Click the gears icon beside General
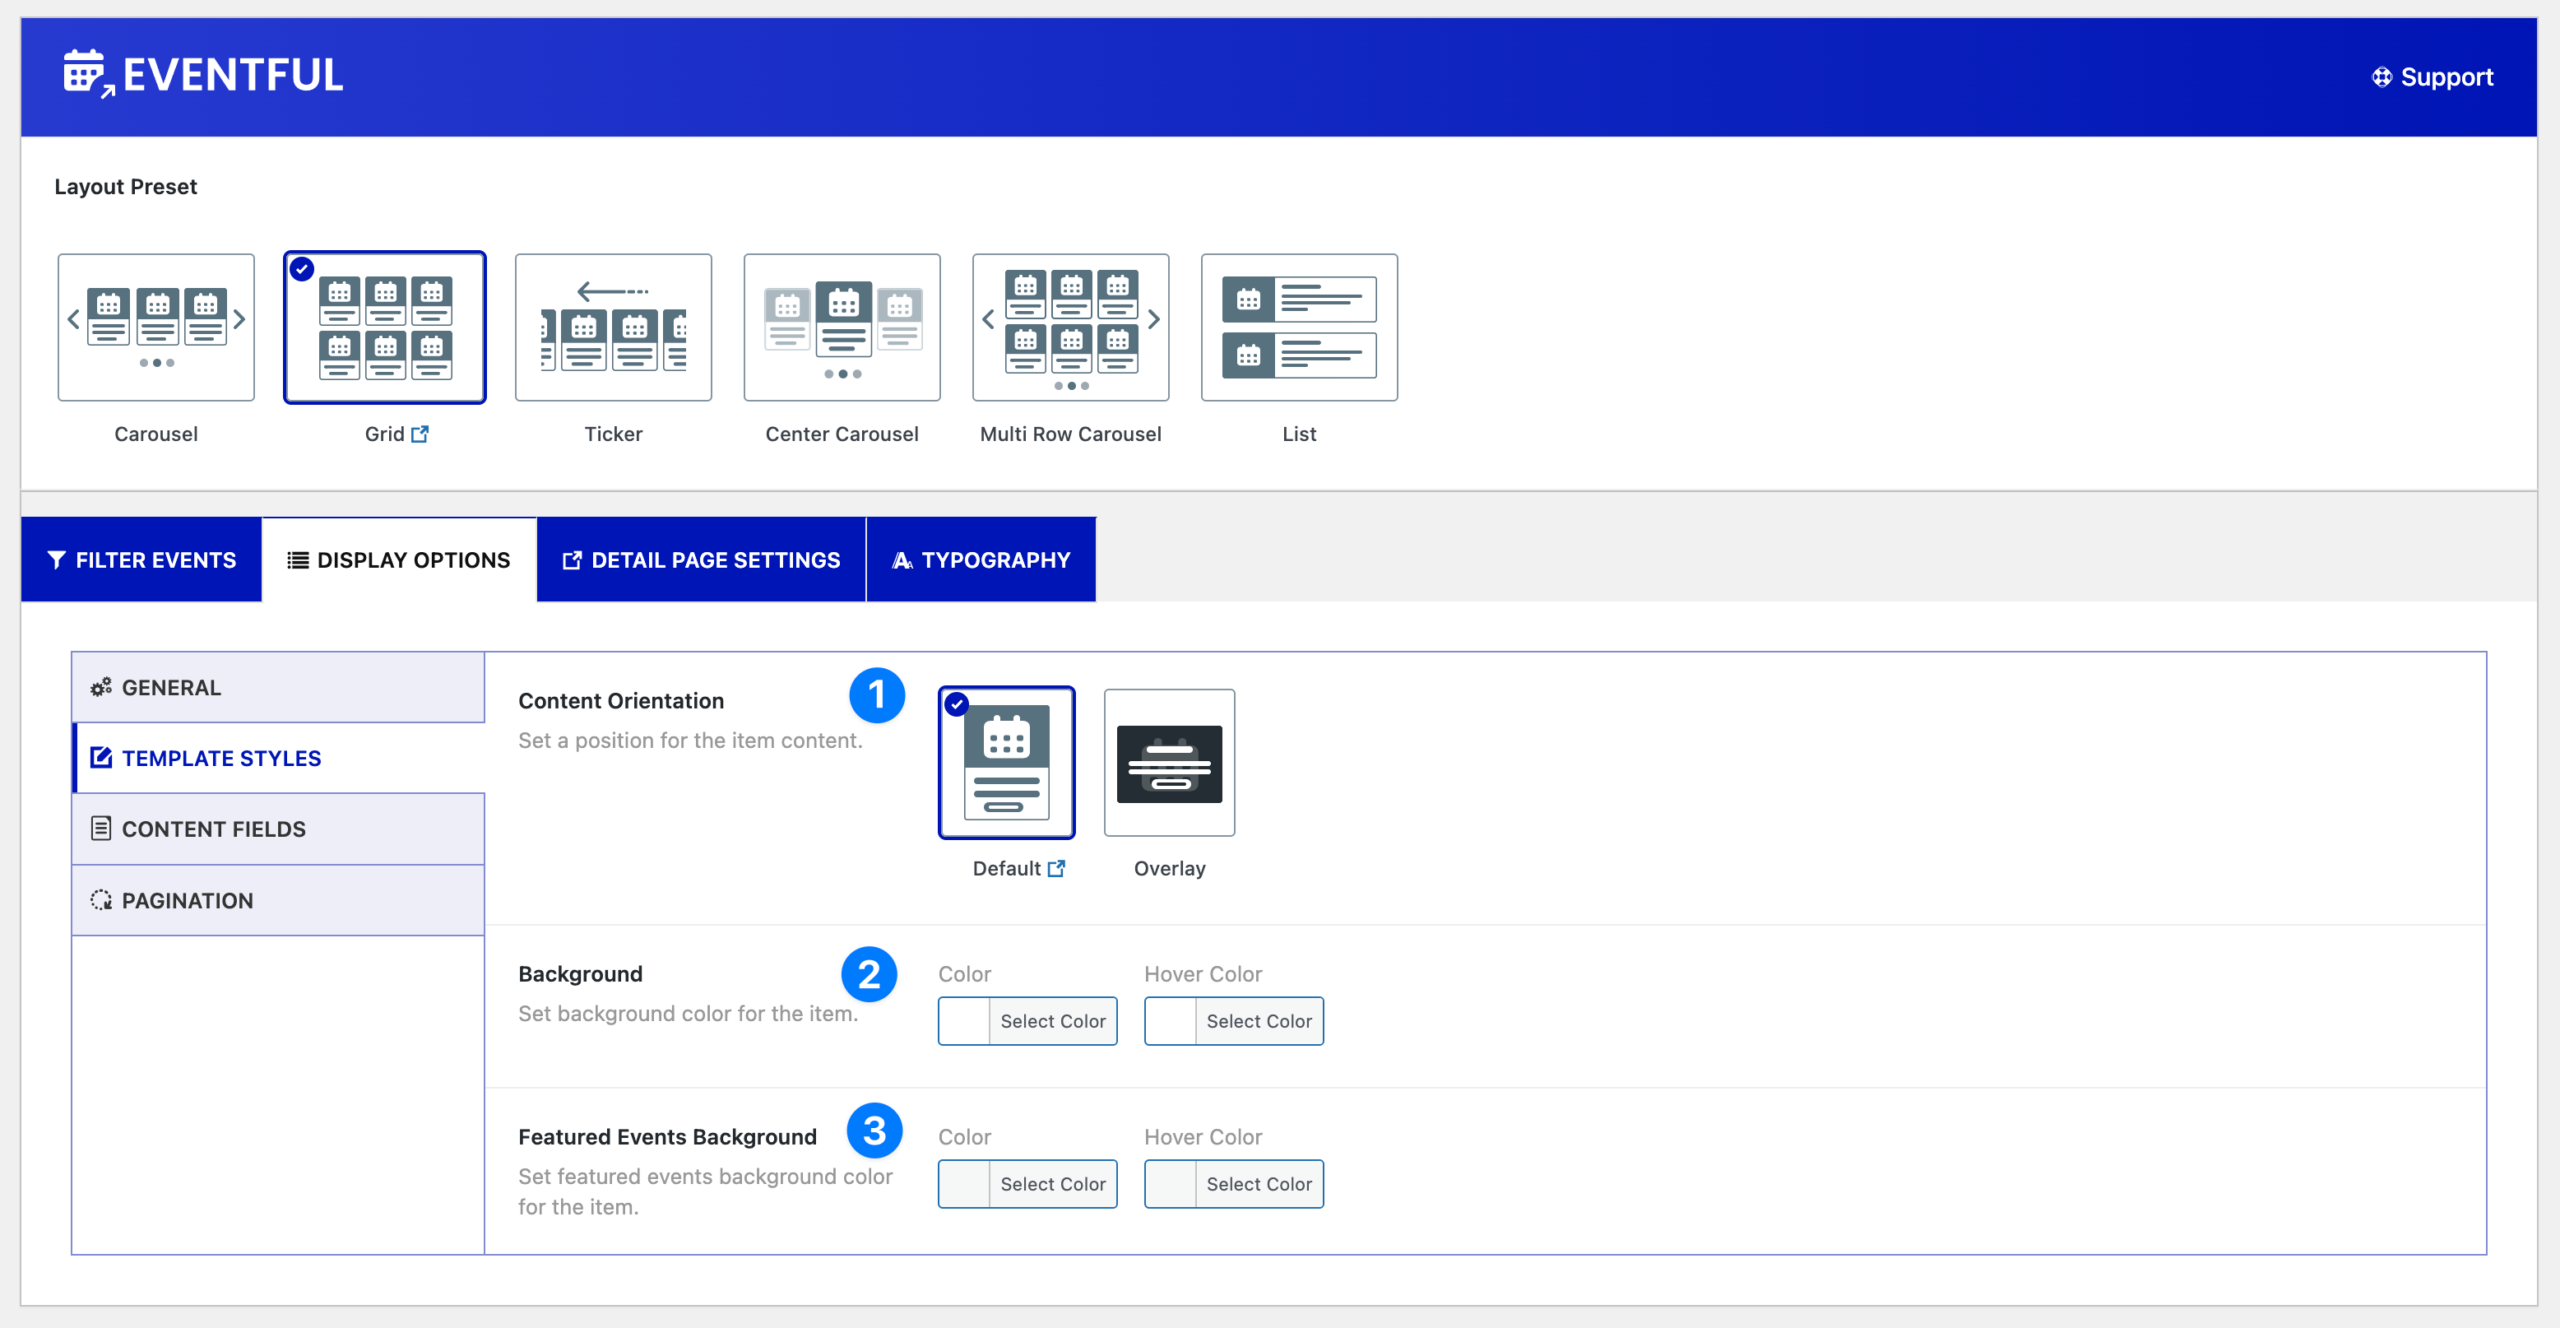The height and width of the screenshot is (1328, 2560). pyautogui.click(x=101, y=687)
